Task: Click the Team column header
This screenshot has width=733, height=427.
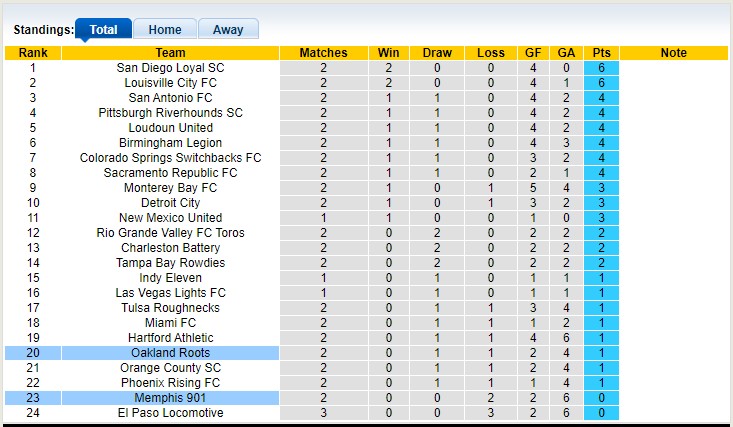Action: [x=170, y=53]
